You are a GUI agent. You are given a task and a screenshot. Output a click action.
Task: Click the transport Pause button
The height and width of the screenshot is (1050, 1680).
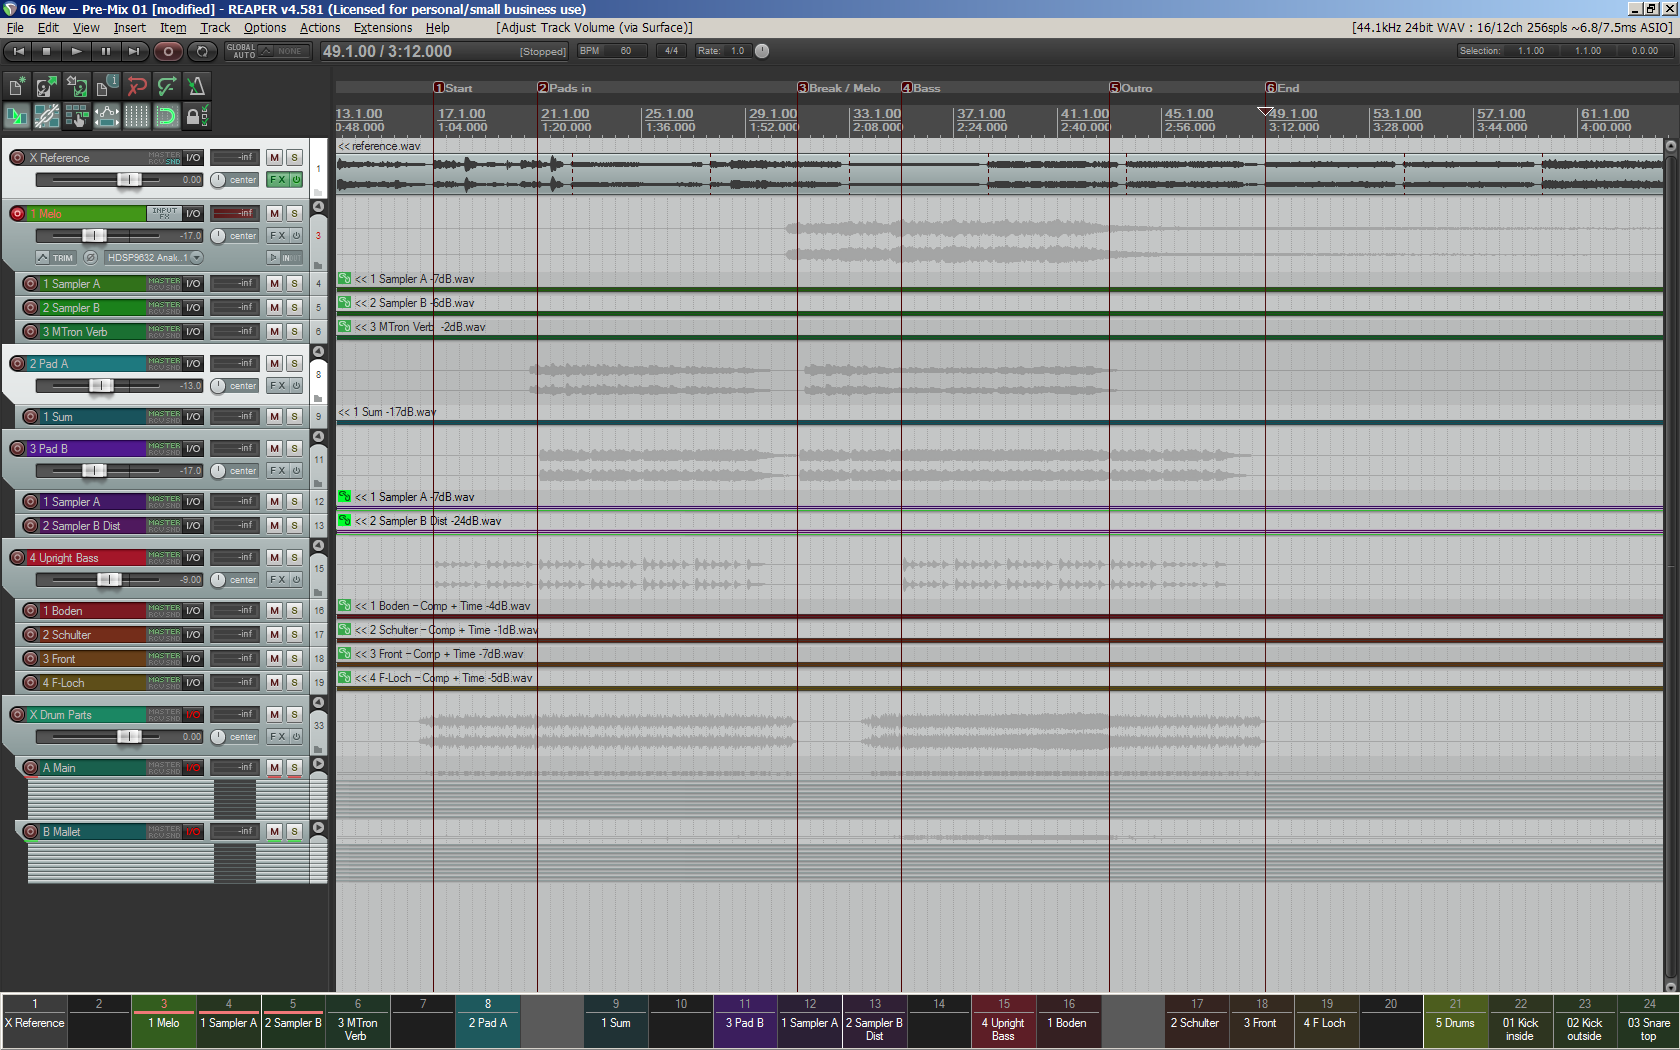105,51
